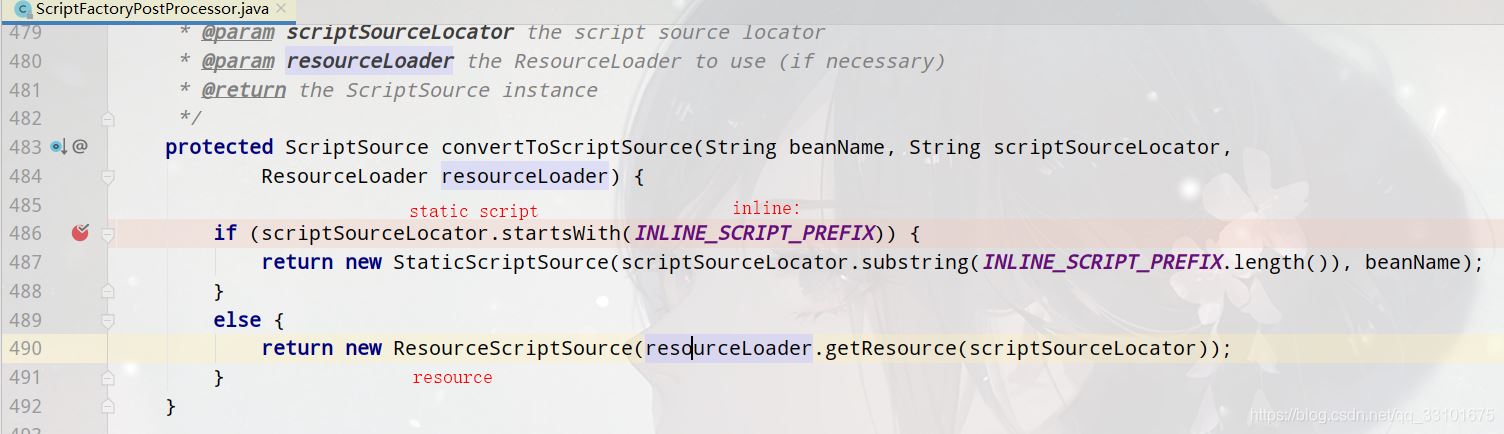This screenshot has height=434, width=1504.
Task: Click INLINE_SCRIPT_PREFIX constant on line 486
Action: click(754, 233)
